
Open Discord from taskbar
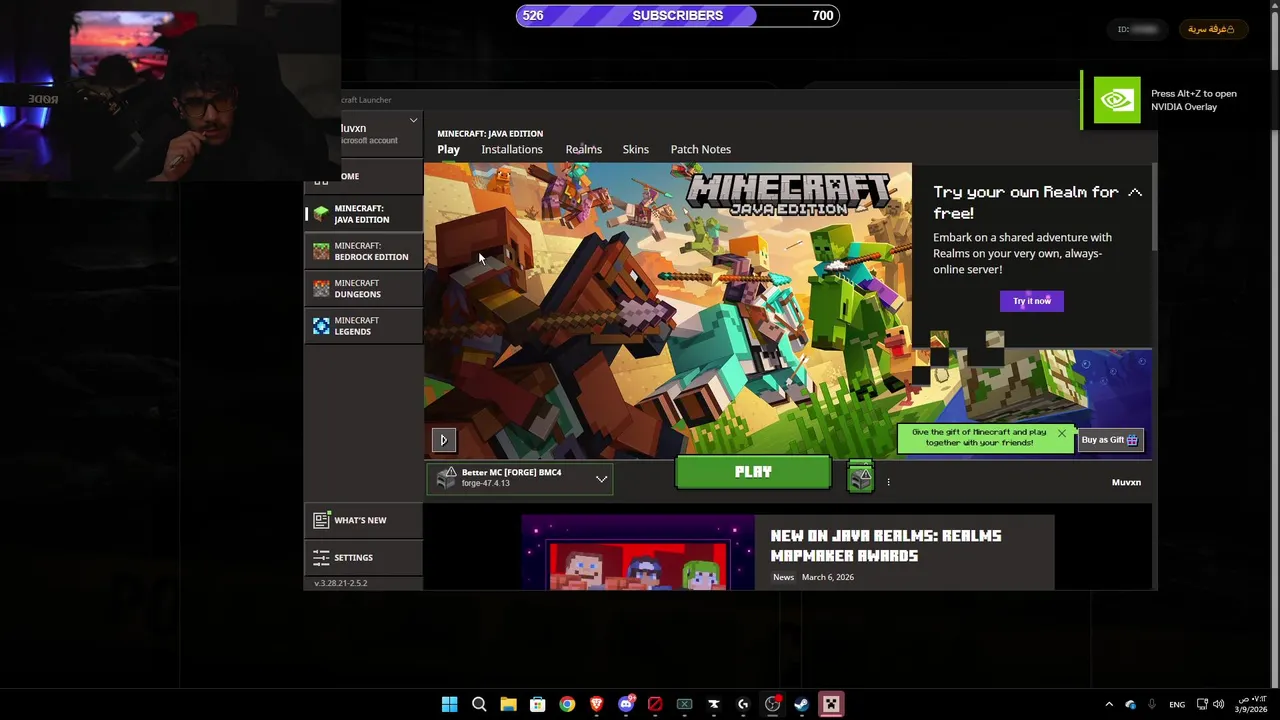pyautogui.click(x=626, y=704)
